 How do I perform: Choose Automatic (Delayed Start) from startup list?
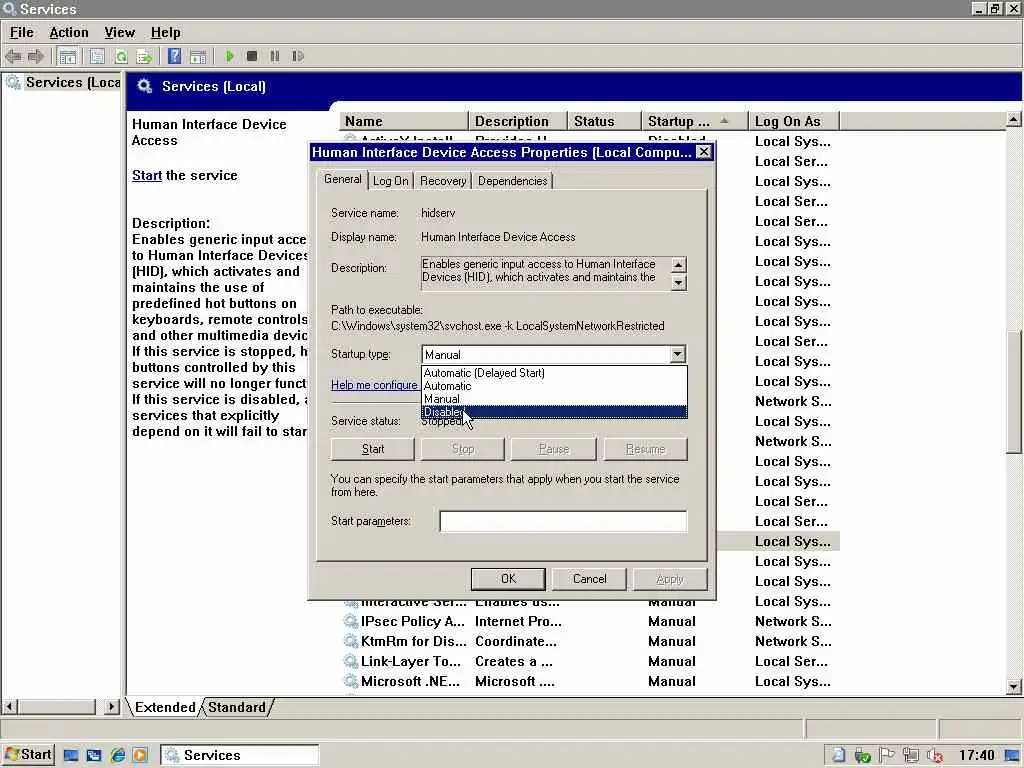point(554,373)
